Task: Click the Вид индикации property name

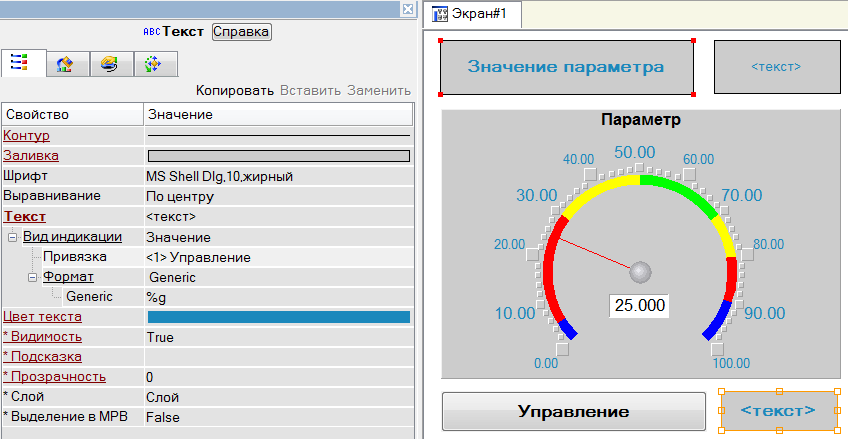Action: [72, 237]
